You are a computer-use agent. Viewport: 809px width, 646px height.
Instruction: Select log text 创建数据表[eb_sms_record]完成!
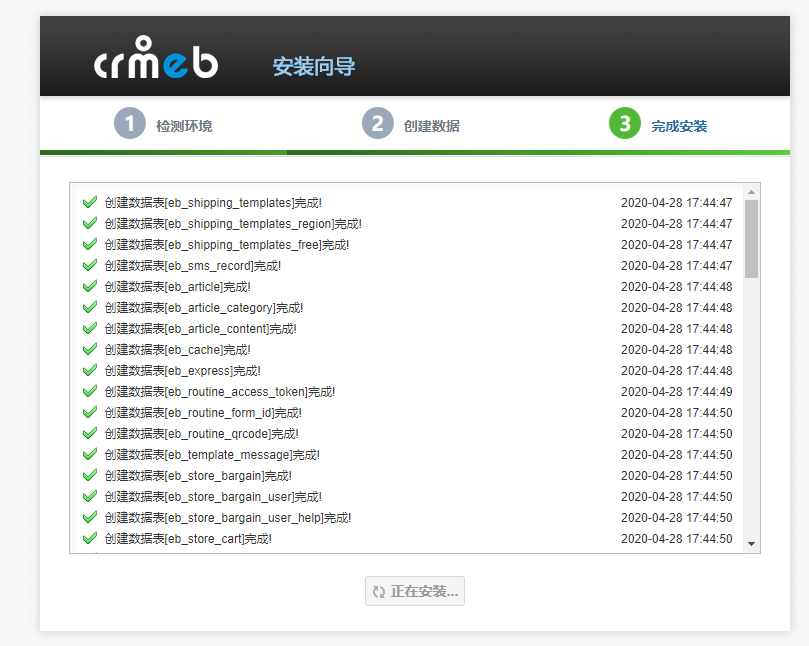(193, 266)
